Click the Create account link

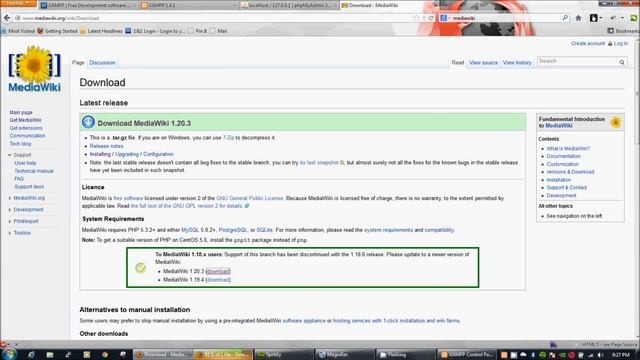point(588,43)
